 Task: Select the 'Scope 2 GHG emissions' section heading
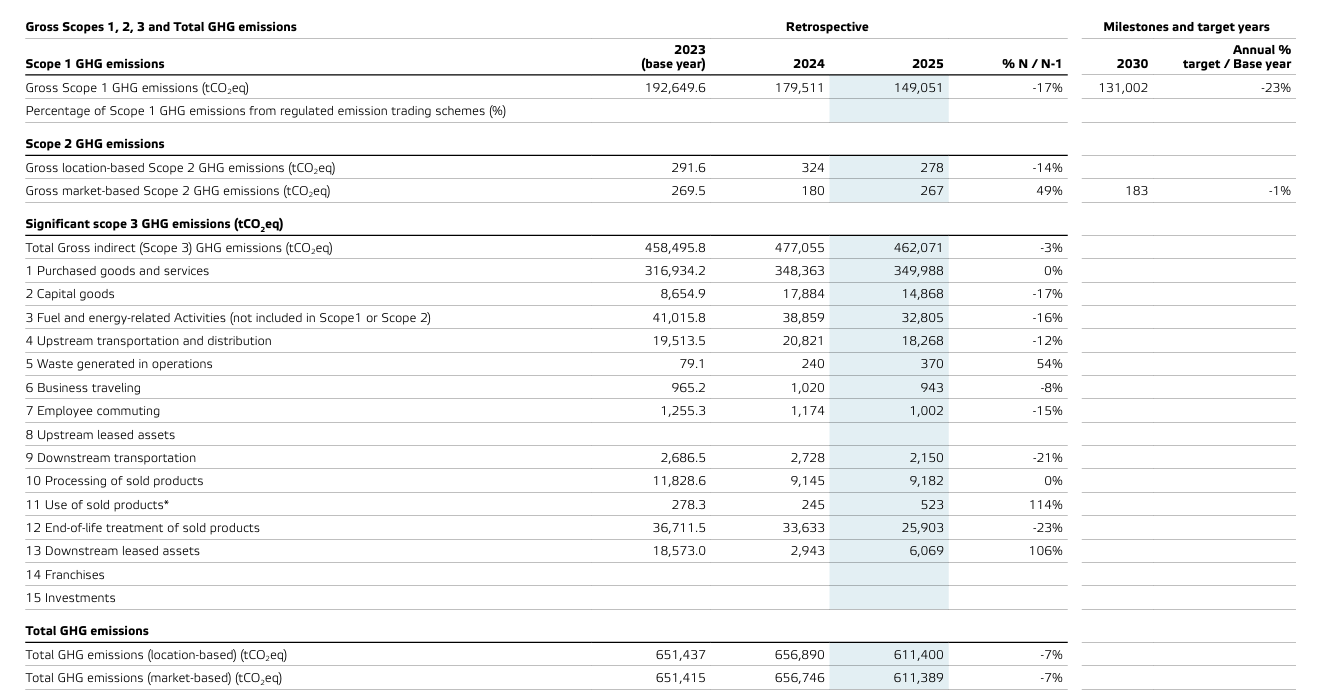click(x=95, y=144)
